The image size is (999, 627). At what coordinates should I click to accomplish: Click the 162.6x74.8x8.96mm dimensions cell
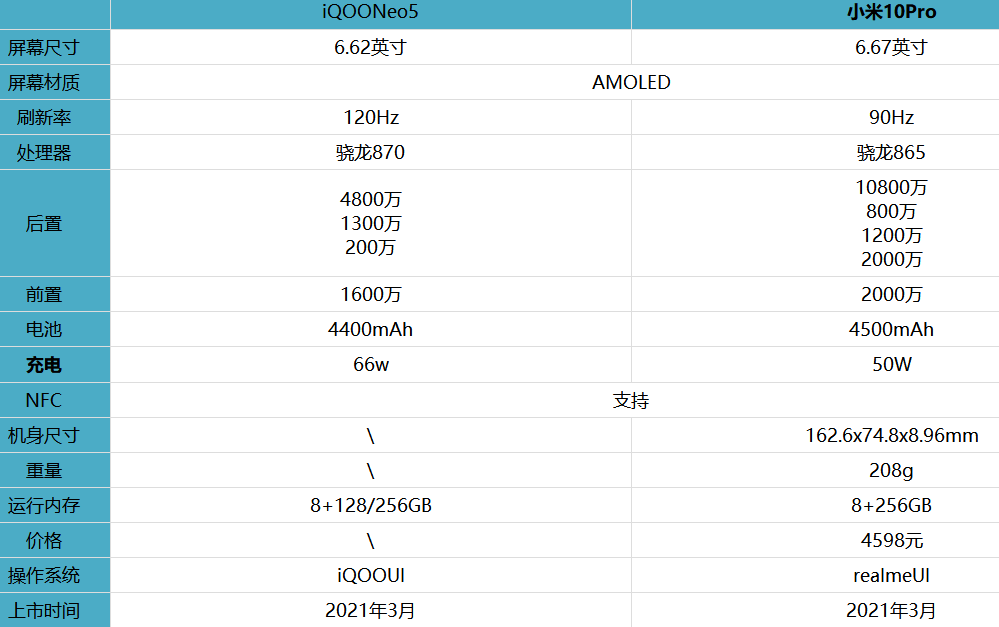pyautogui.click(x=891, y=435)
